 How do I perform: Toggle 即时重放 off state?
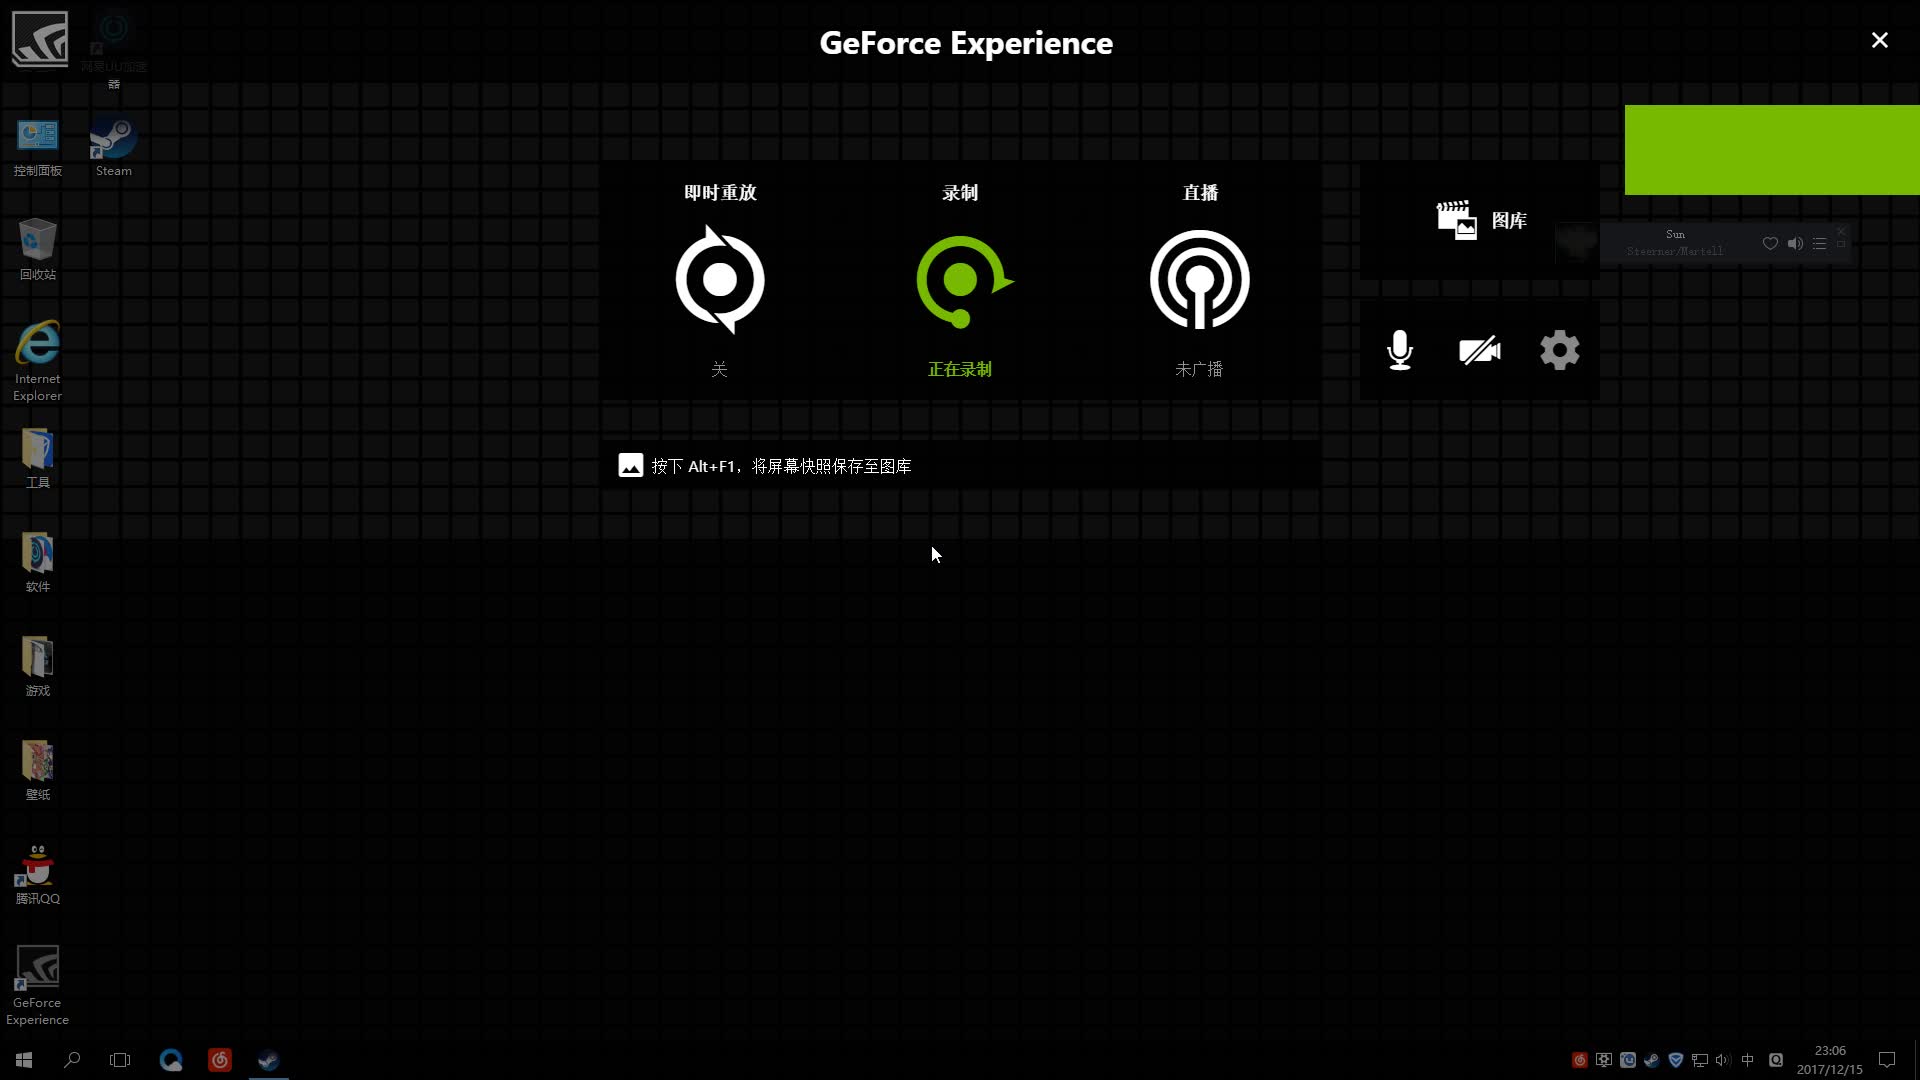719,281
